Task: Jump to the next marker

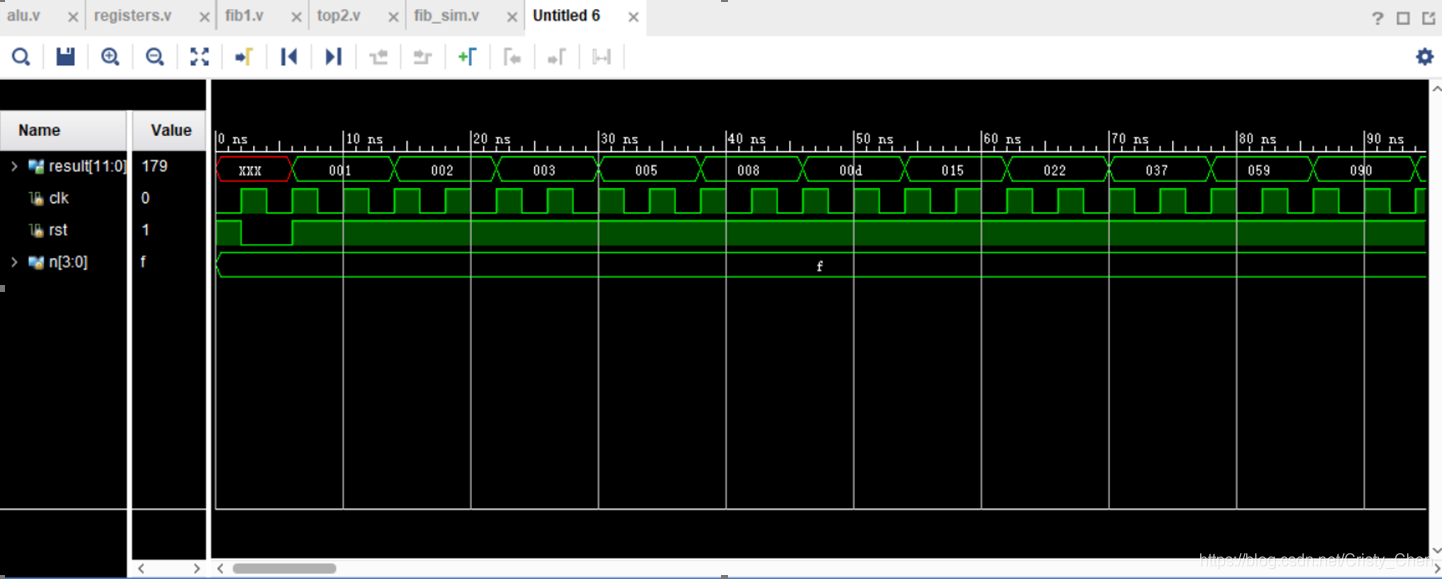Action: (x=557, y=57)
